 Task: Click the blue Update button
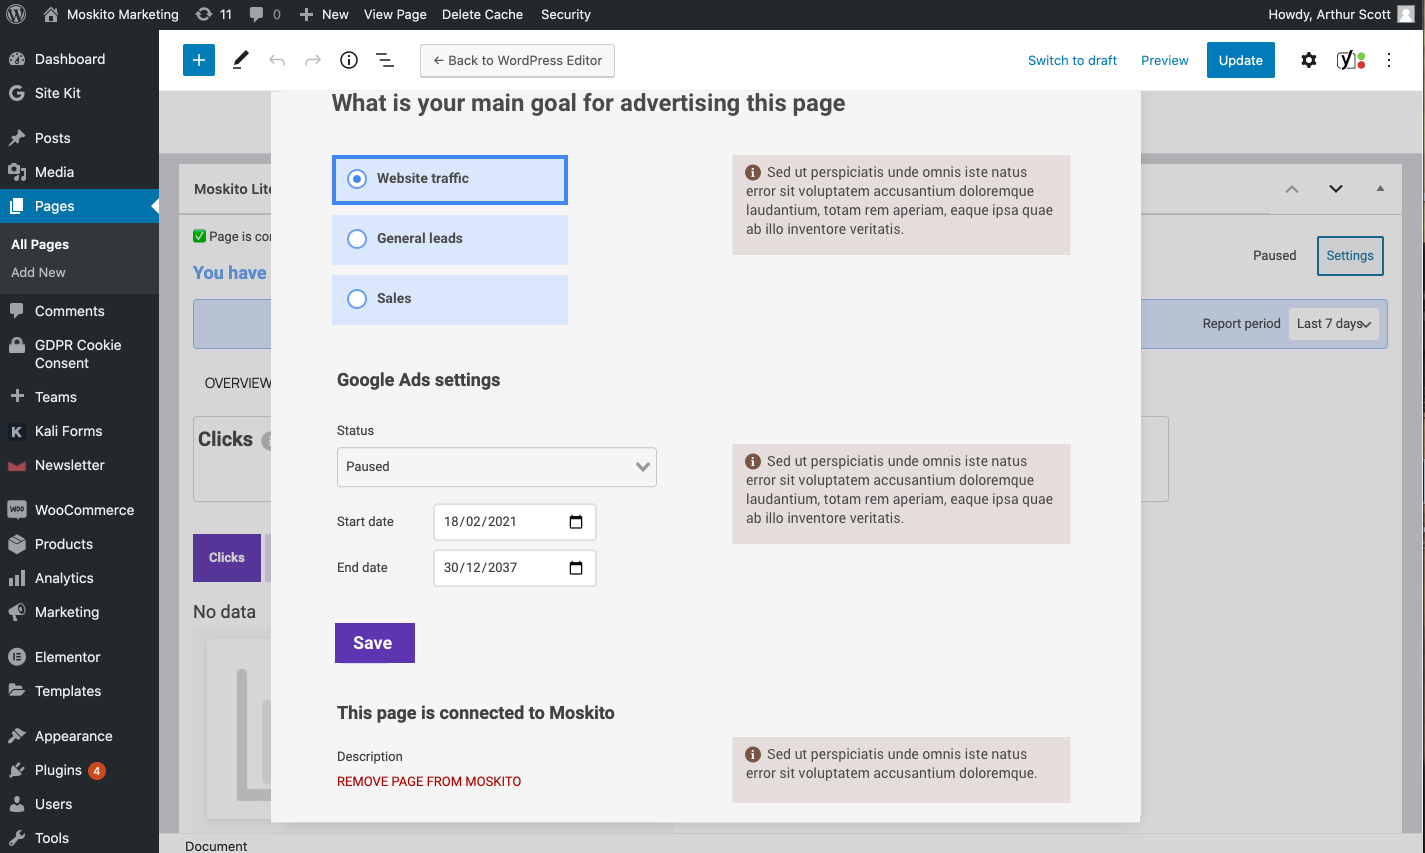(x=1241, y=60)
